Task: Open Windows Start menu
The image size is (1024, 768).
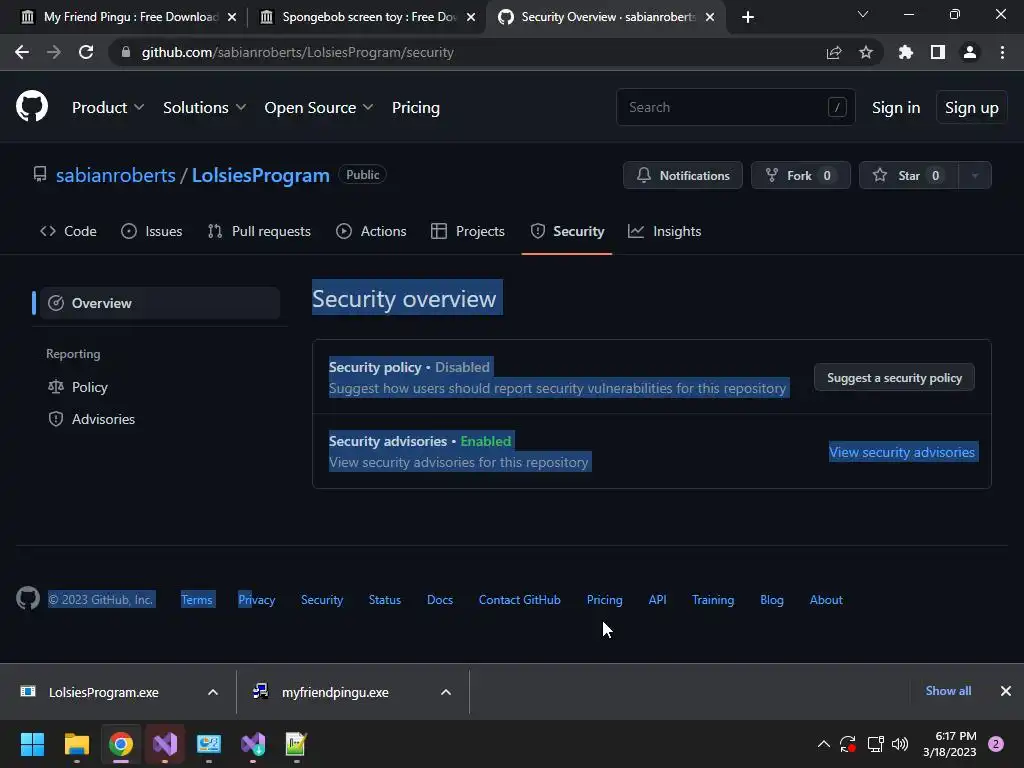Action: click(32, 744)
